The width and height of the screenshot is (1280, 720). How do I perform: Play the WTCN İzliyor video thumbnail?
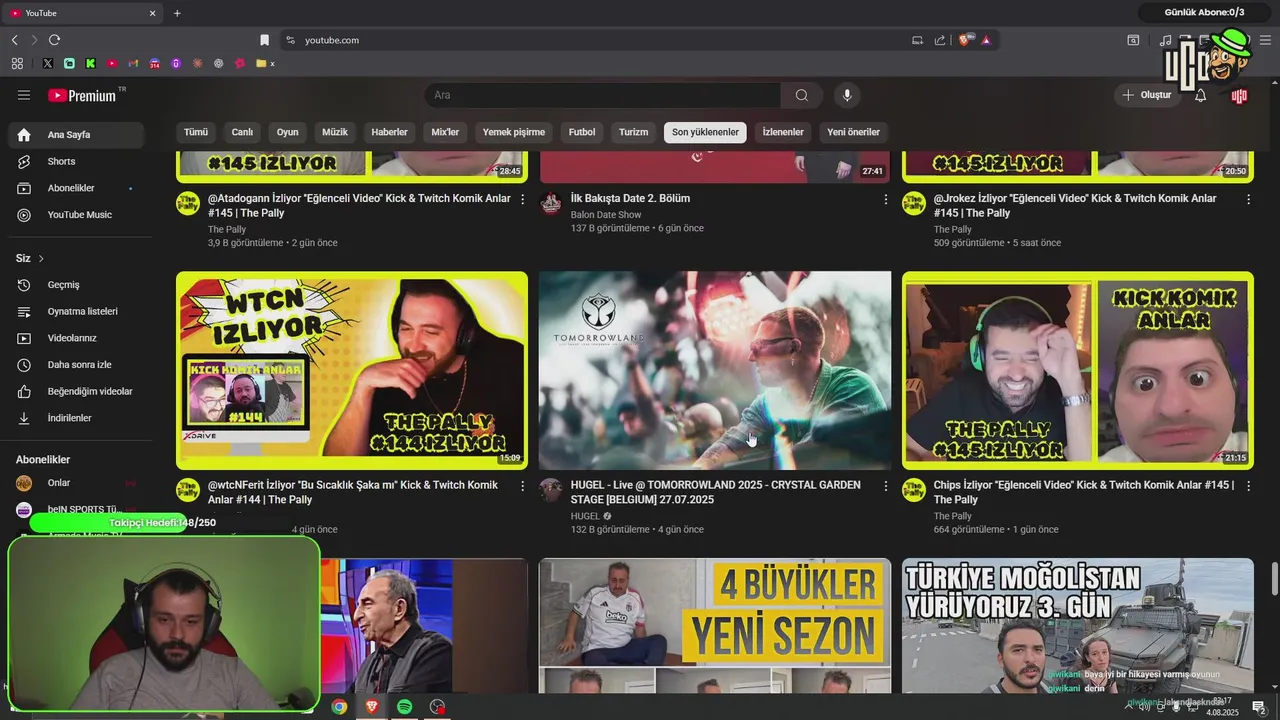(x=352, y=370)
